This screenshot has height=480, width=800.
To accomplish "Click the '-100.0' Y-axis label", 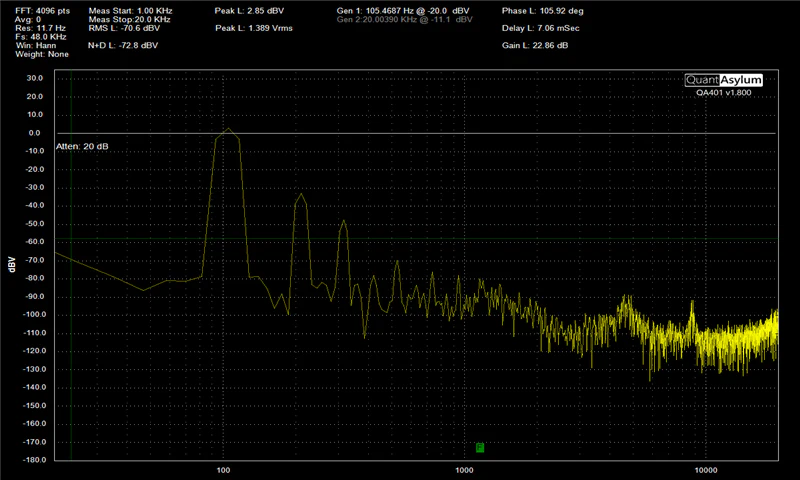I will [x=34, y=314].
